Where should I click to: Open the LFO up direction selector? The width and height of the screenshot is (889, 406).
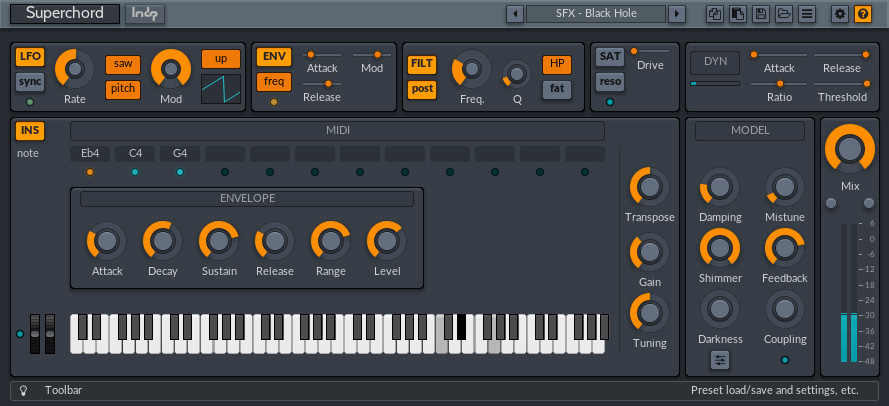[221, 59]
